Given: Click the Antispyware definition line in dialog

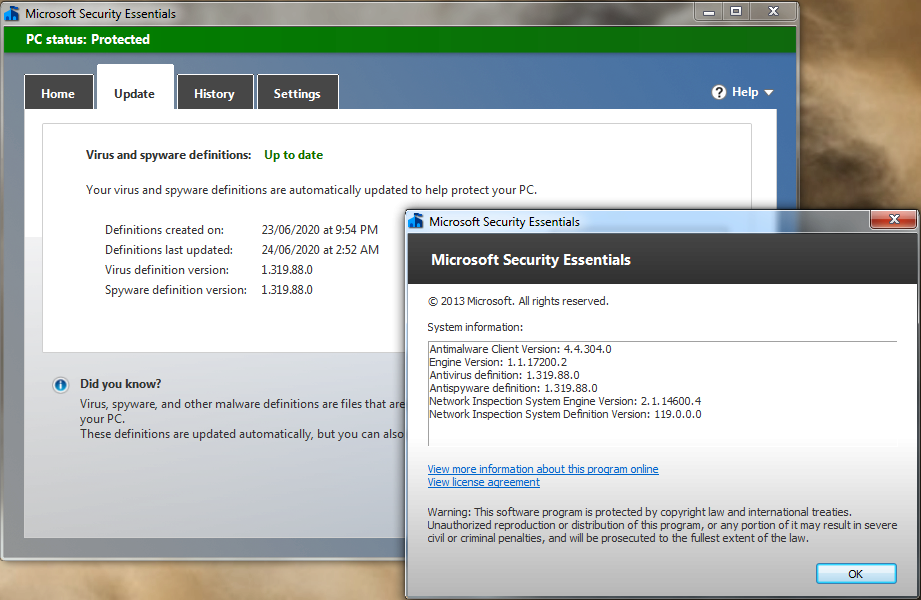Looking at the screenshot, I should pos(513,388).
